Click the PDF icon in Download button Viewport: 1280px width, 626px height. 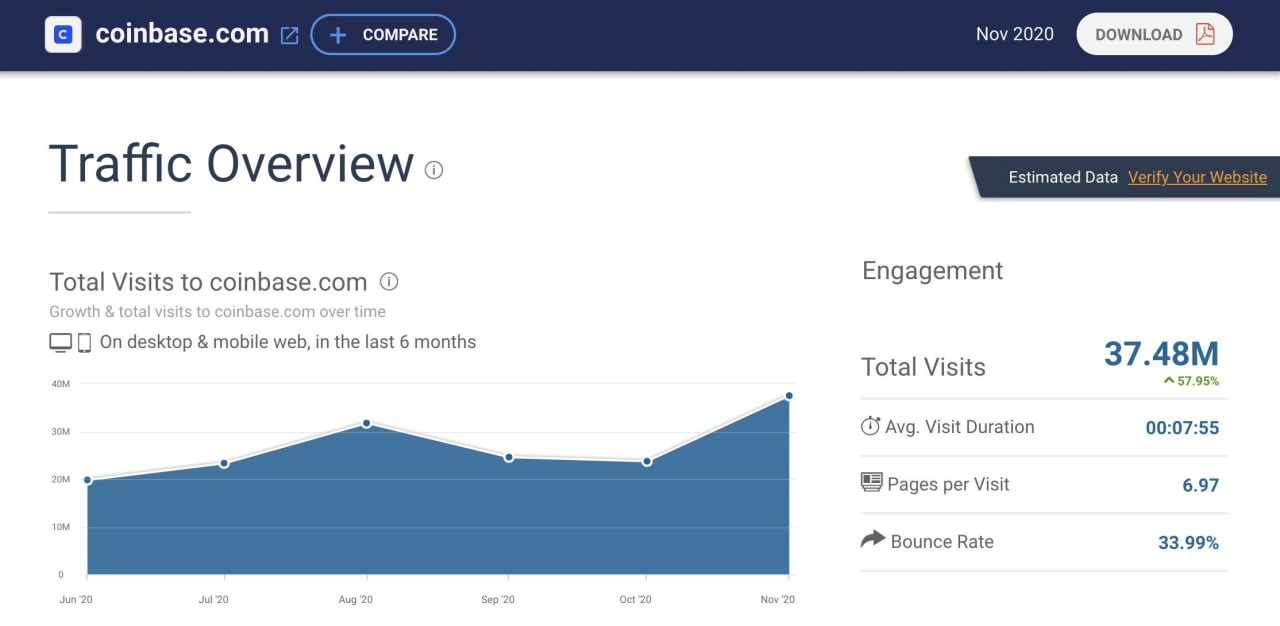click(1205, 34)
